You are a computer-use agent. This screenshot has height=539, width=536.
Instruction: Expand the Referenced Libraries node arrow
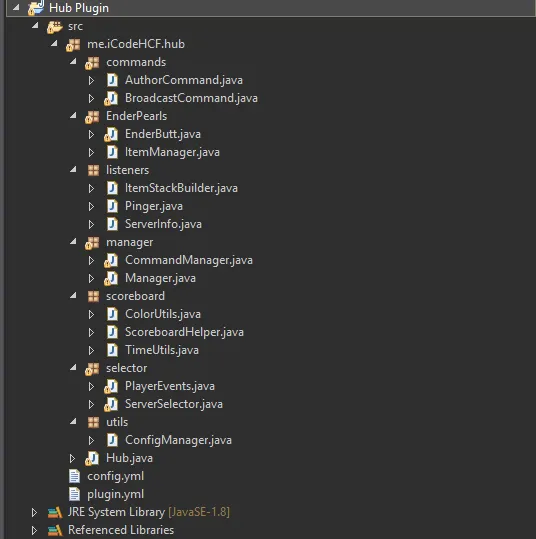(x=34, y=530)
